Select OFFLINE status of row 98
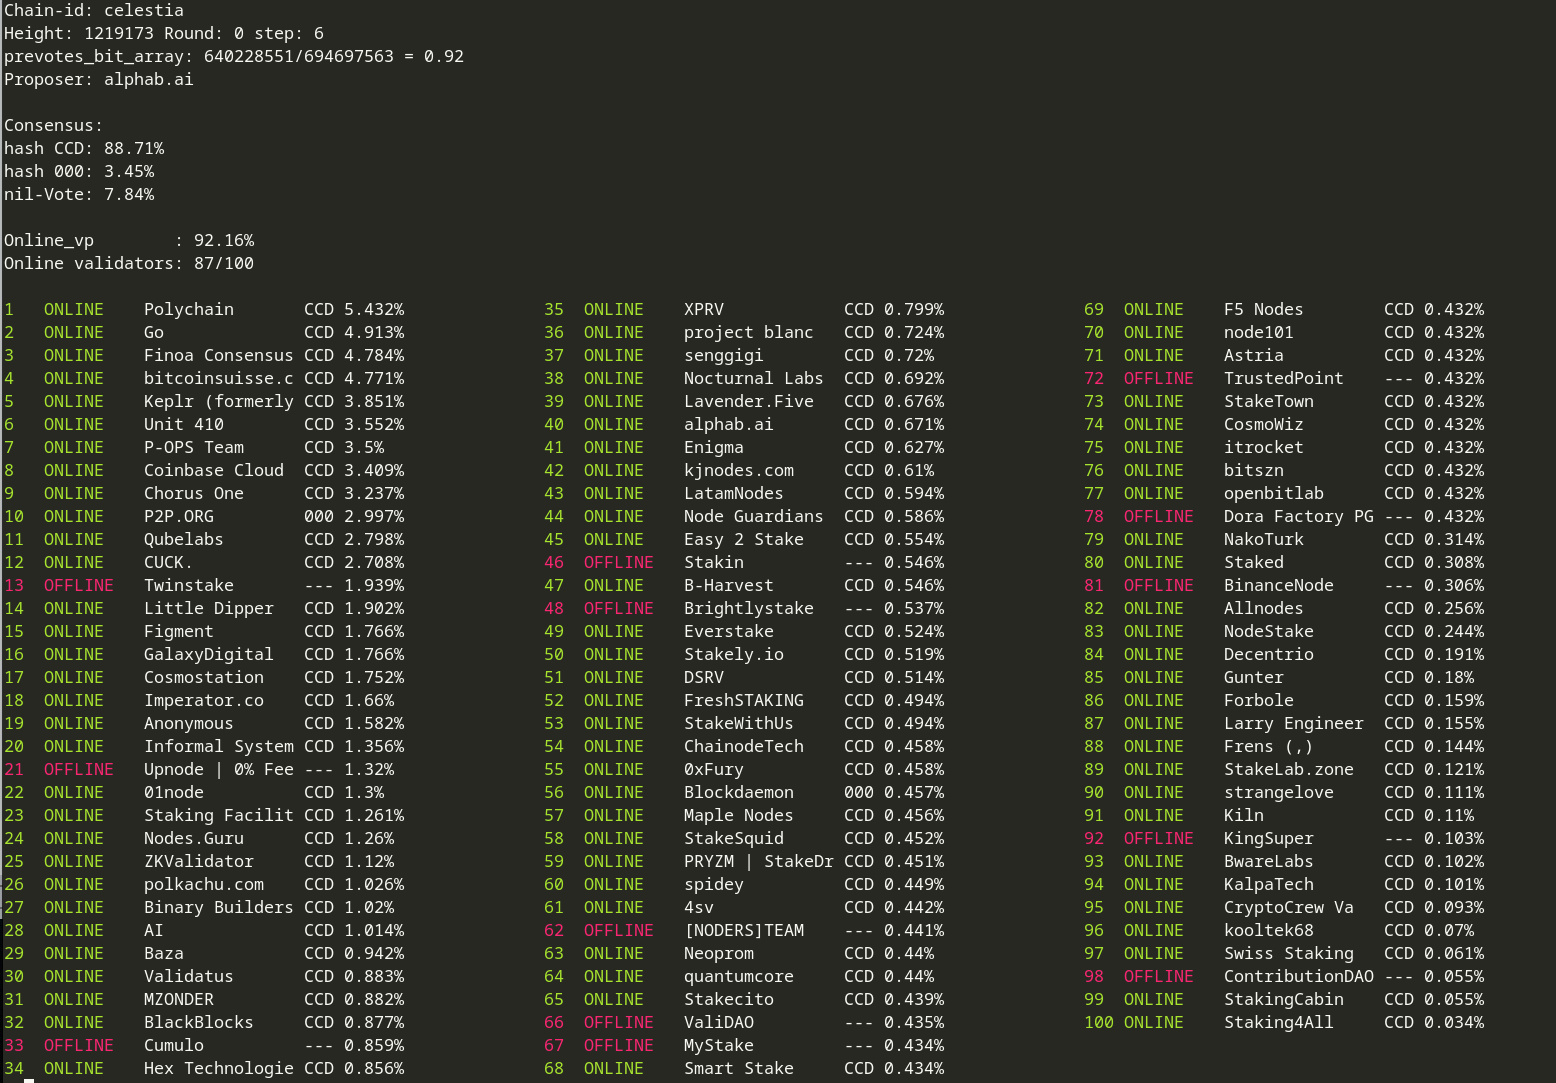 pos(1159,976)
